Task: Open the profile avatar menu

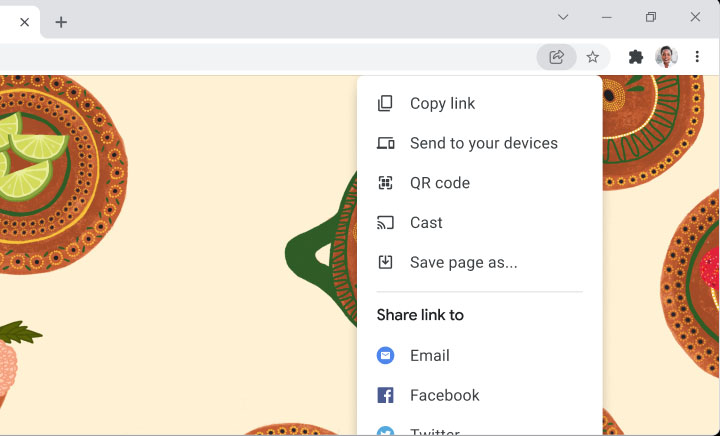Action: (x=666, y=57)
